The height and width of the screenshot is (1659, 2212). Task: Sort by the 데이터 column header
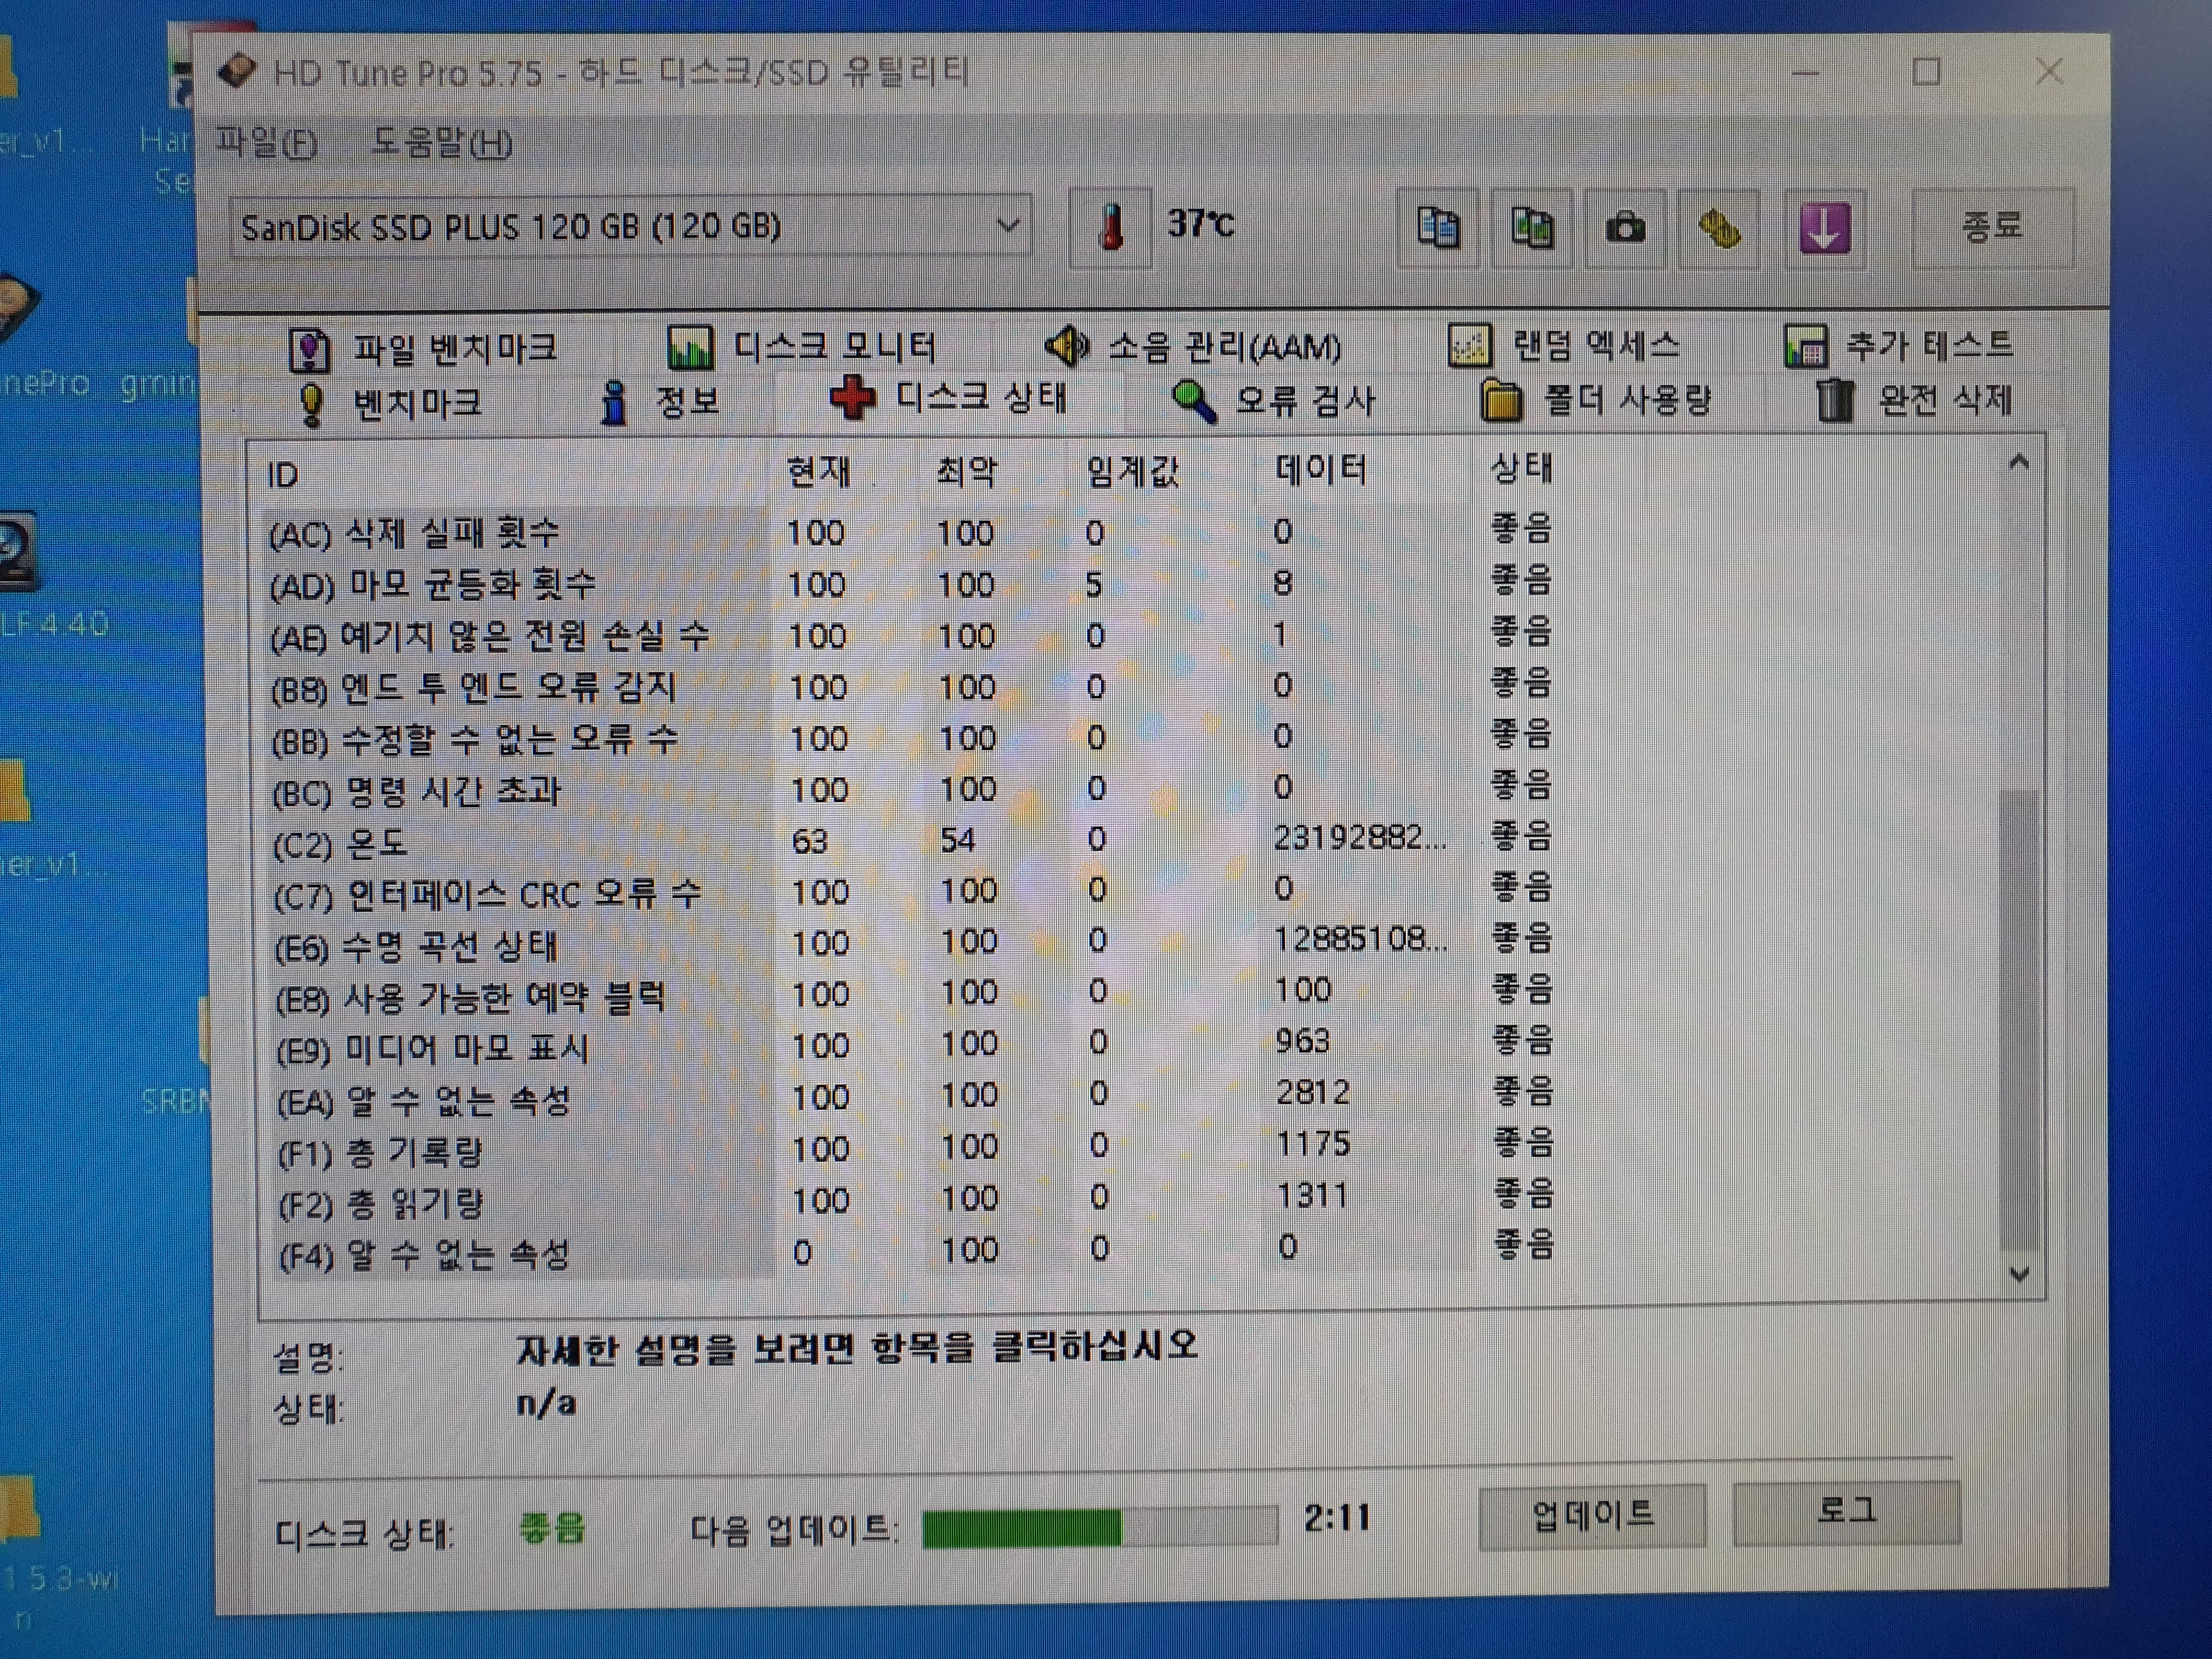click(x=1321, y=469)
